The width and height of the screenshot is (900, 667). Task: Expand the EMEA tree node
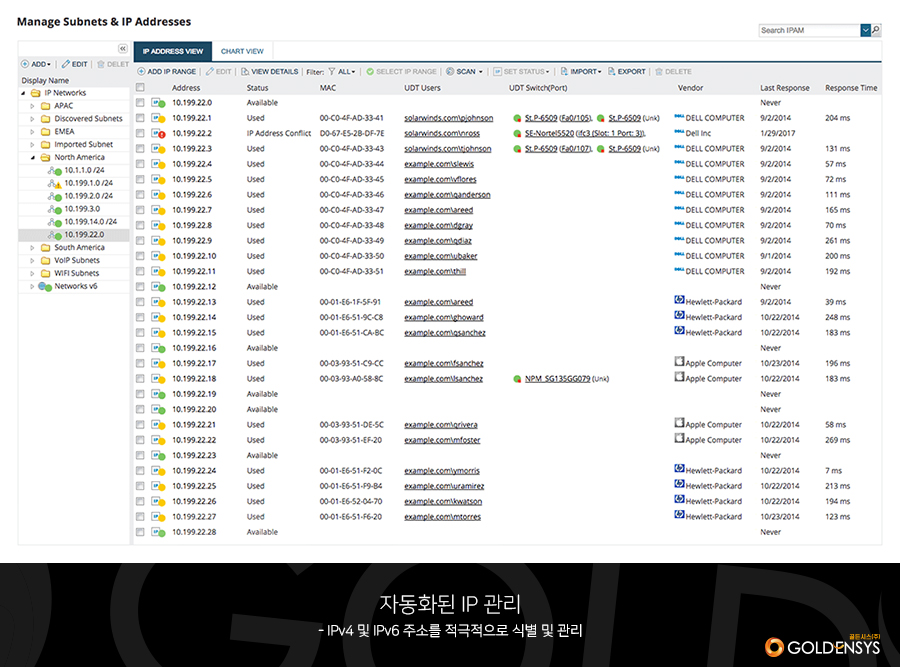(32, 132)
